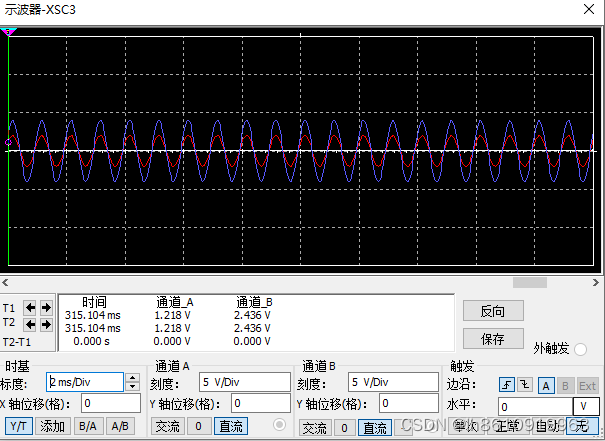Click the Channel A Y 轴位移 field
The height and width of the screenshot is (441, 605).
(261, 403)
